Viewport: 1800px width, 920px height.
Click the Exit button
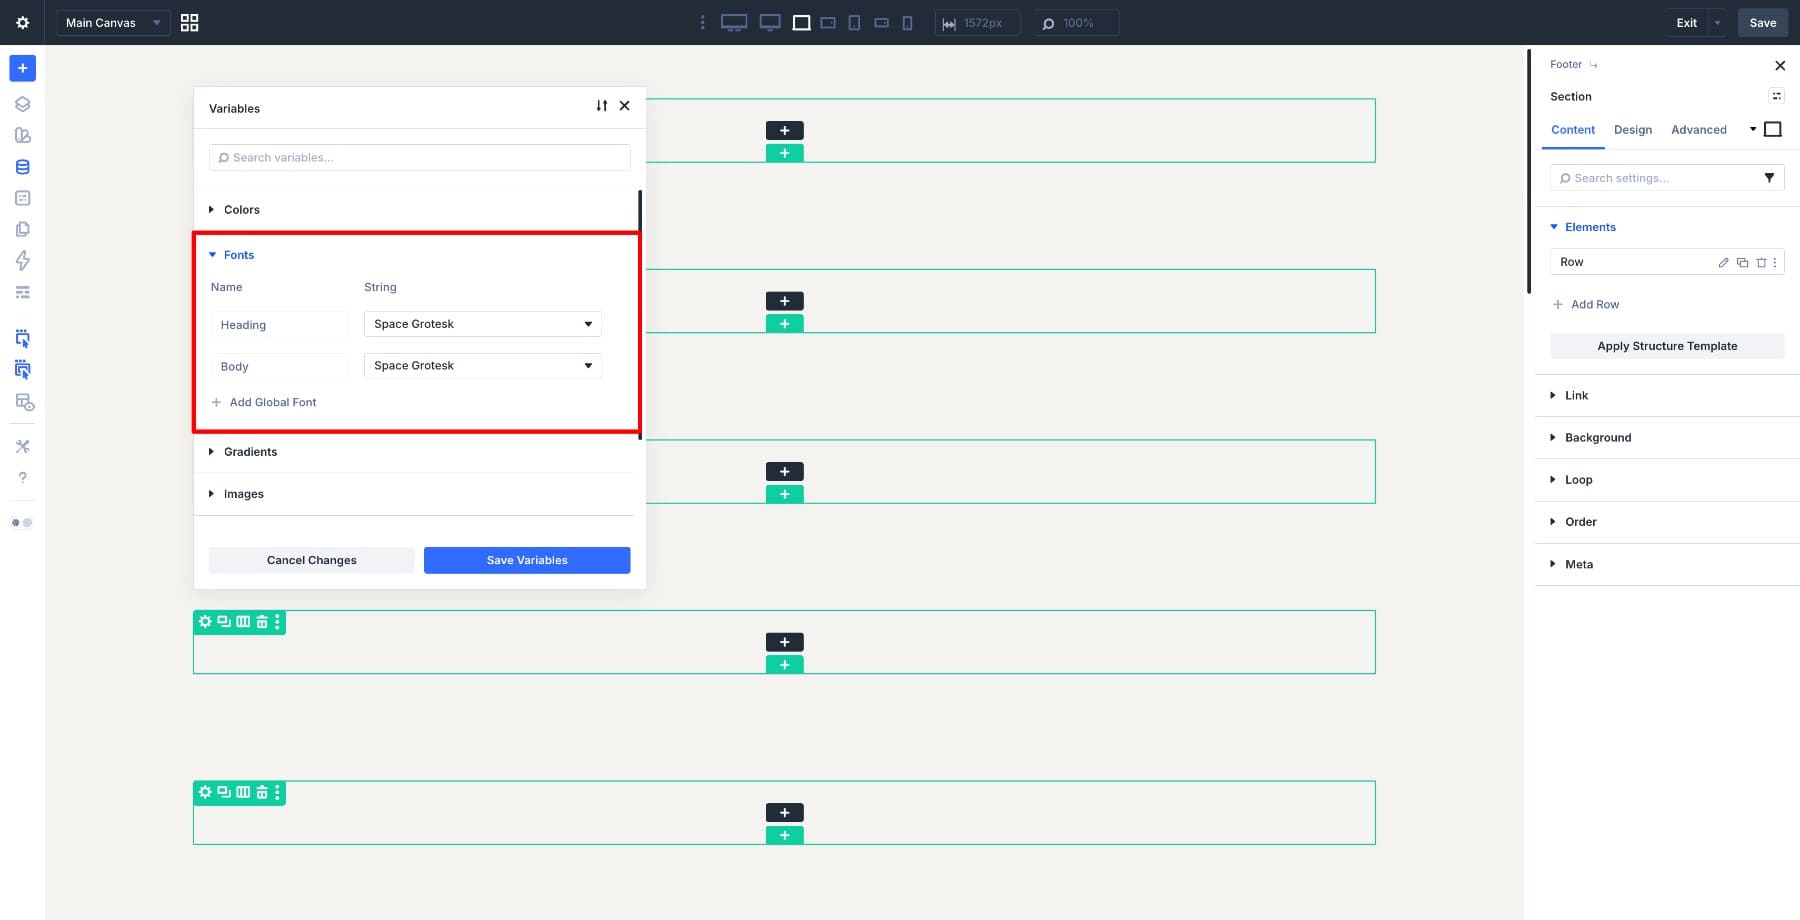point(1686,22)
